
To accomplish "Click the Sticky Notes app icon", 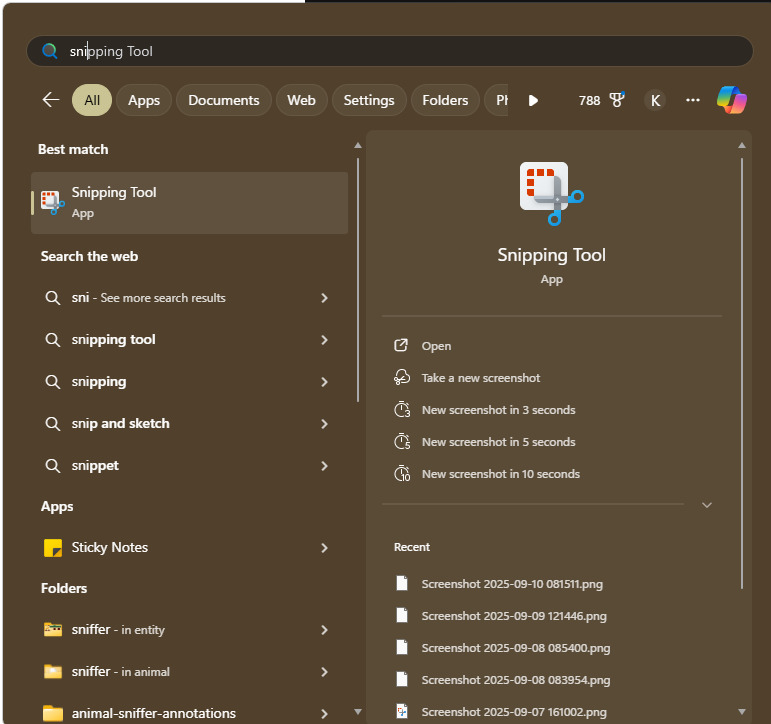I will coord(53,547).
